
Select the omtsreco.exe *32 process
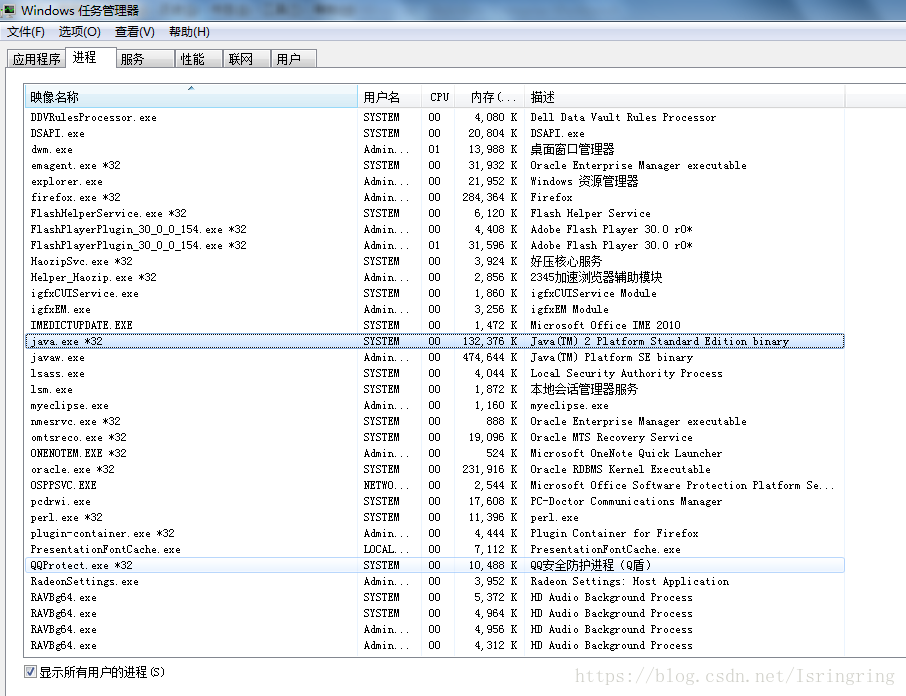pyautogui.click(x=435, y=437)
